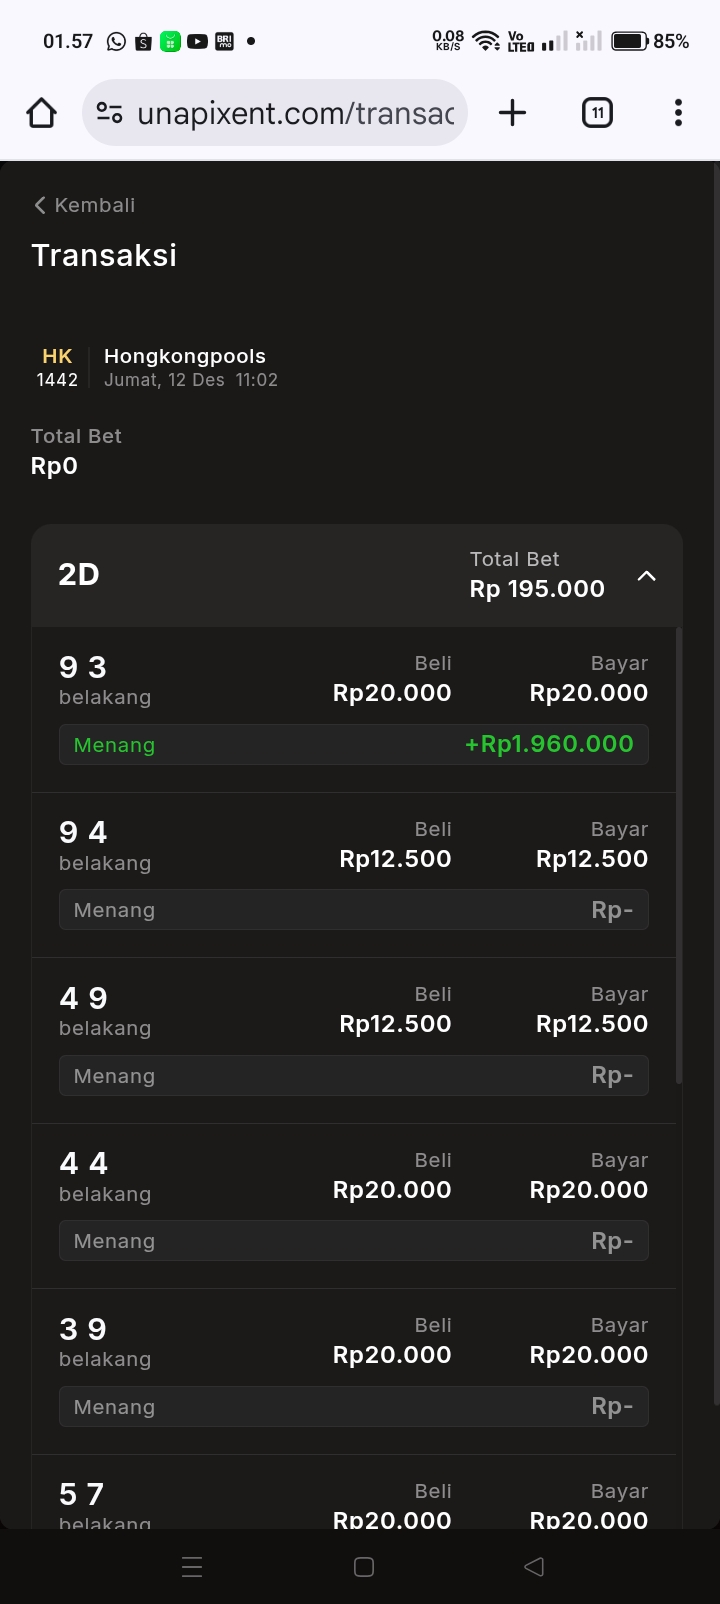Open the tab switcher showing 11 tabs
Image resolution: width=720 pixels, height=1604 pixels.
coord(597,113)
